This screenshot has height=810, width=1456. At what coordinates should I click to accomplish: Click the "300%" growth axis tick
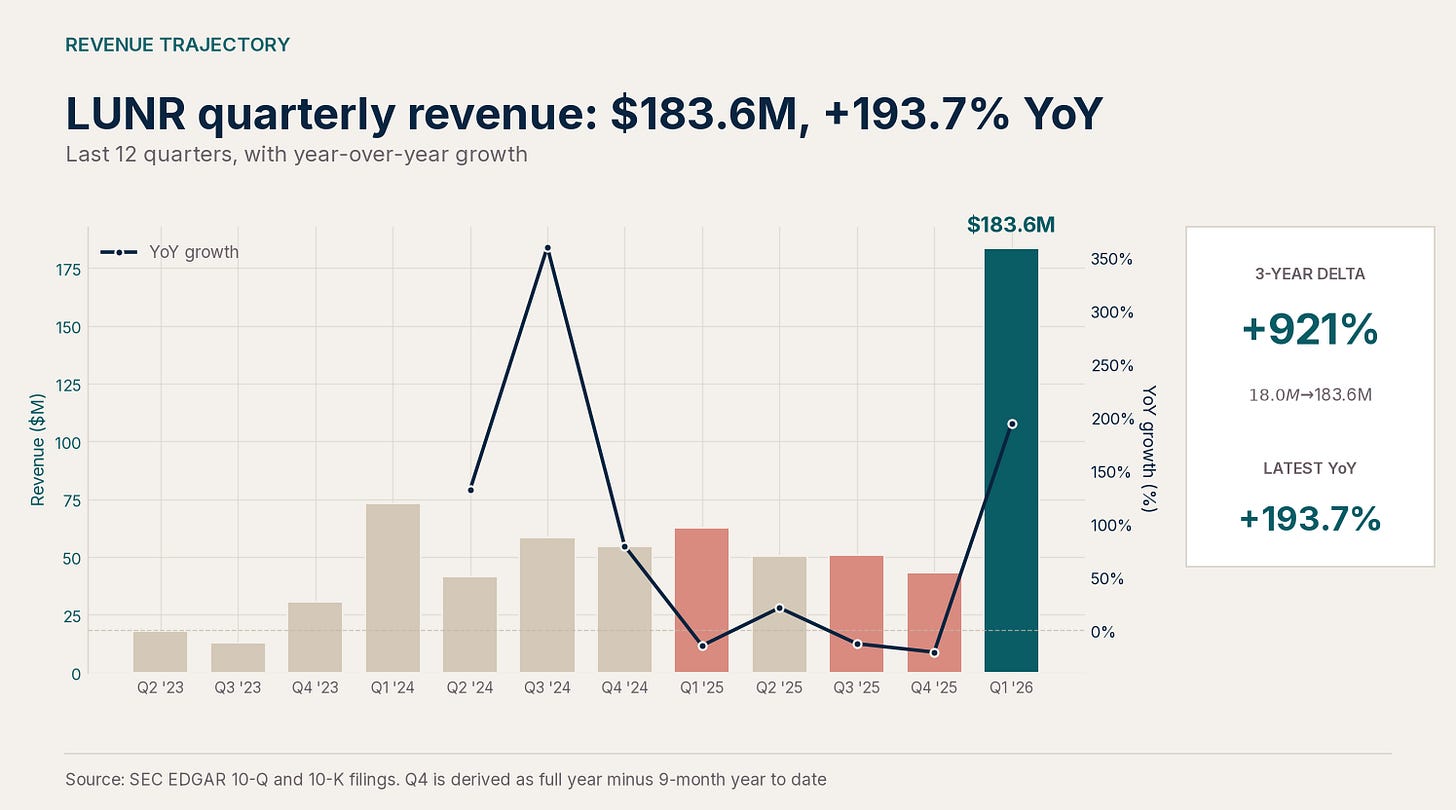[x=1112, y=312]
